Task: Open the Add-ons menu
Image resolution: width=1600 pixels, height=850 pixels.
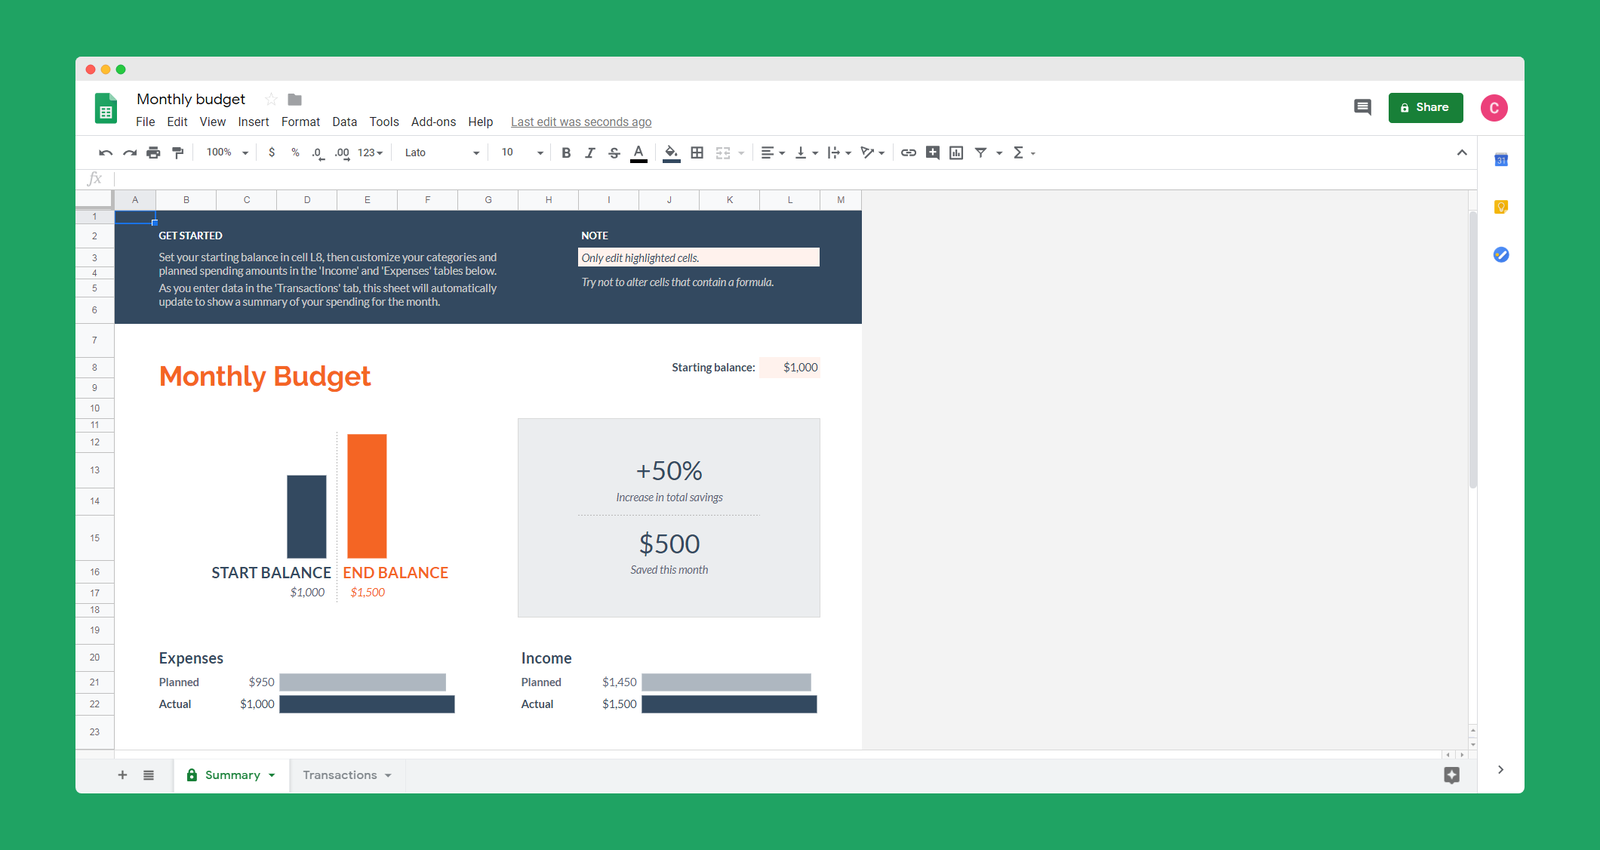Action: 433,122
